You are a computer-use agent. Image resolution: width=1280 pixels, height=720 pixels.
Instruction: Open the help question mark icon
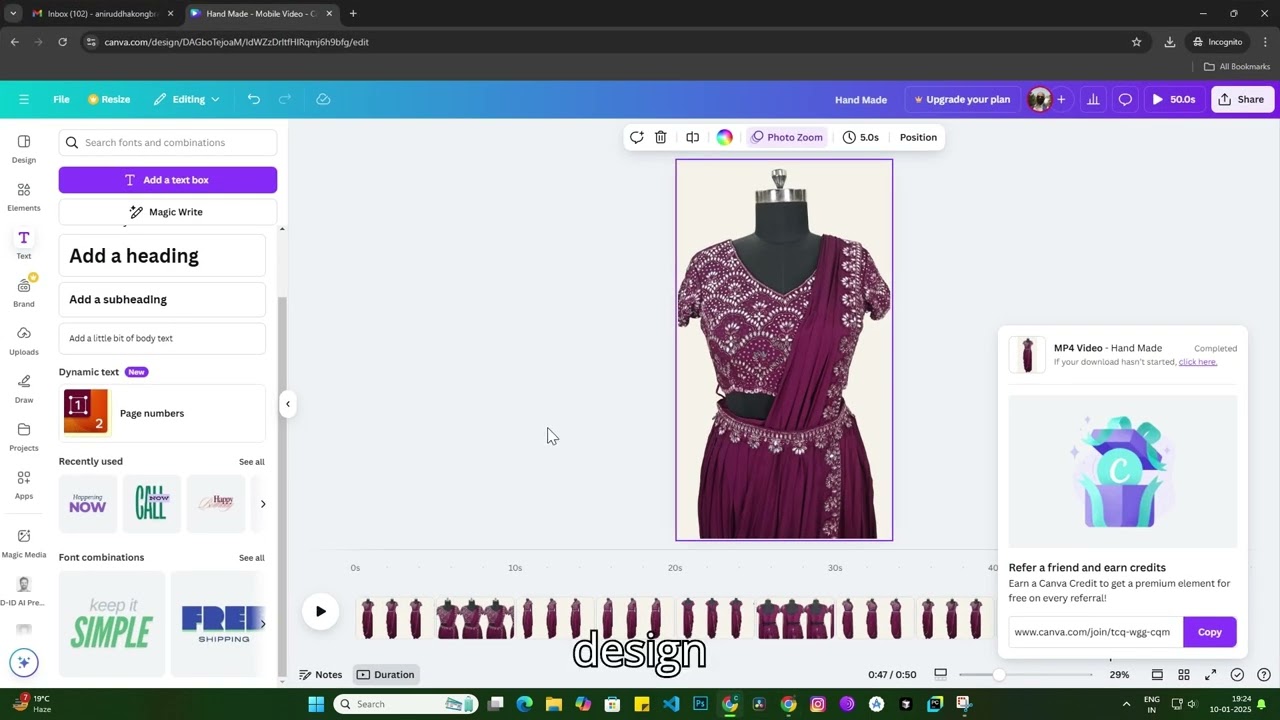(x=1264, y=675)
